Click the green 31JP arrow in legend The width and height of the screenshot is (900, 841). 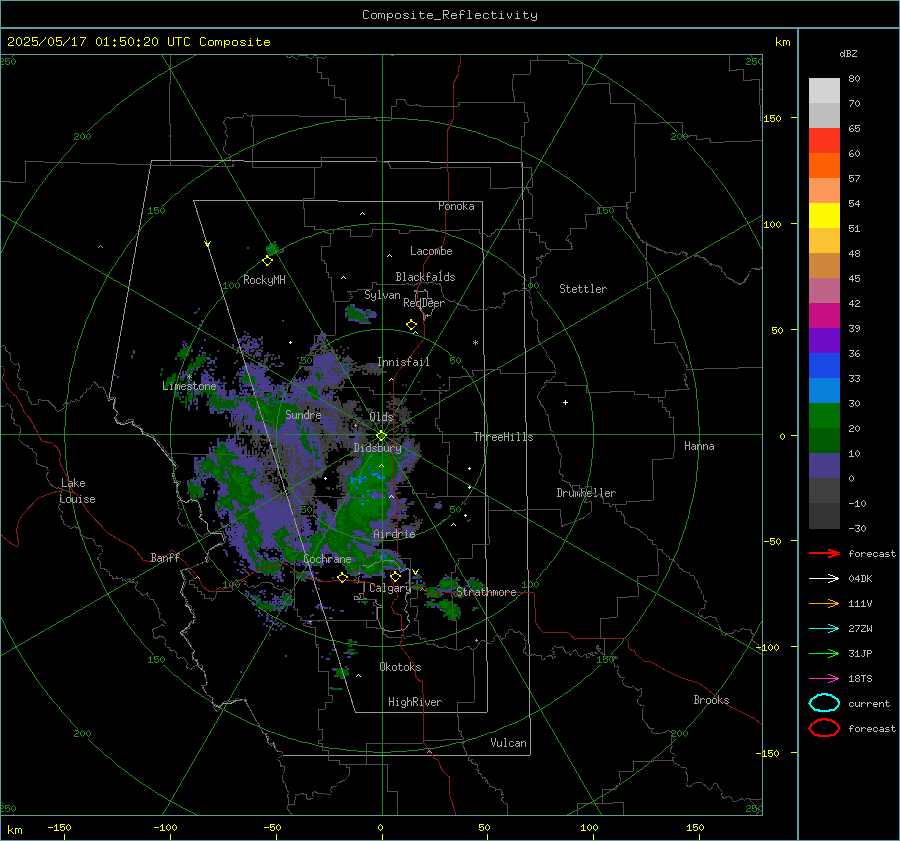tap(824, 653)
